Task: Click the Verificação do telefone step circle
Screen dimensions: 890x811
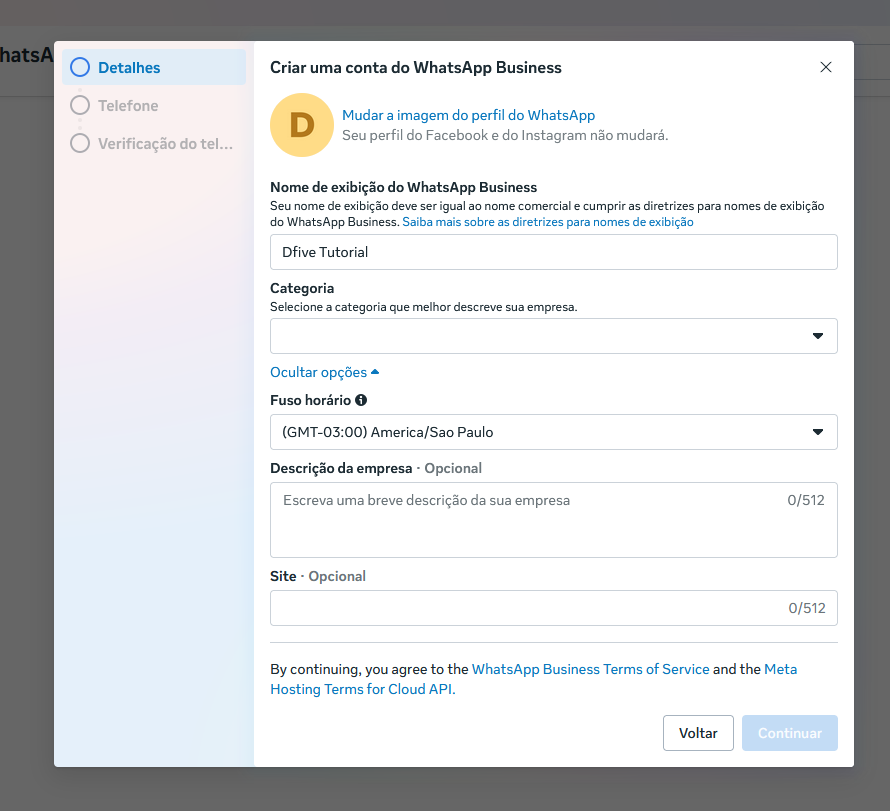Action: [x=80, y=143]
